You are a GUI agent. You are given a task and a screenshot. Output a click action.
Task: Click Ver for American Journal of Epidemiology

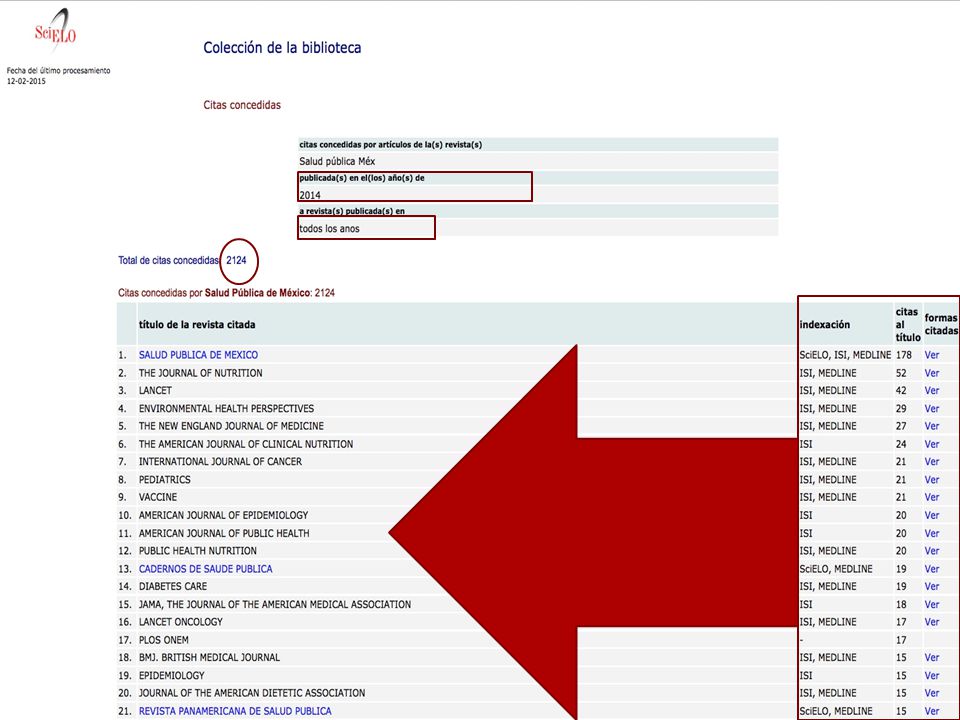pos(932,516)
